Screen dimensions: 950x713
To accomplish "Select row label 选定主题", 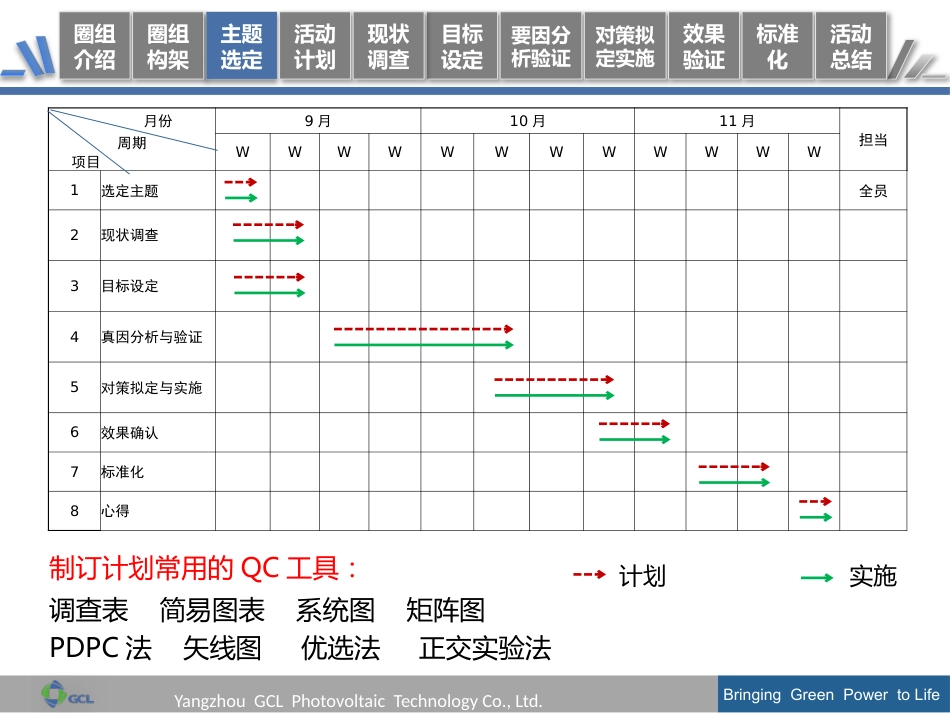I will click(x=130, y=191).
